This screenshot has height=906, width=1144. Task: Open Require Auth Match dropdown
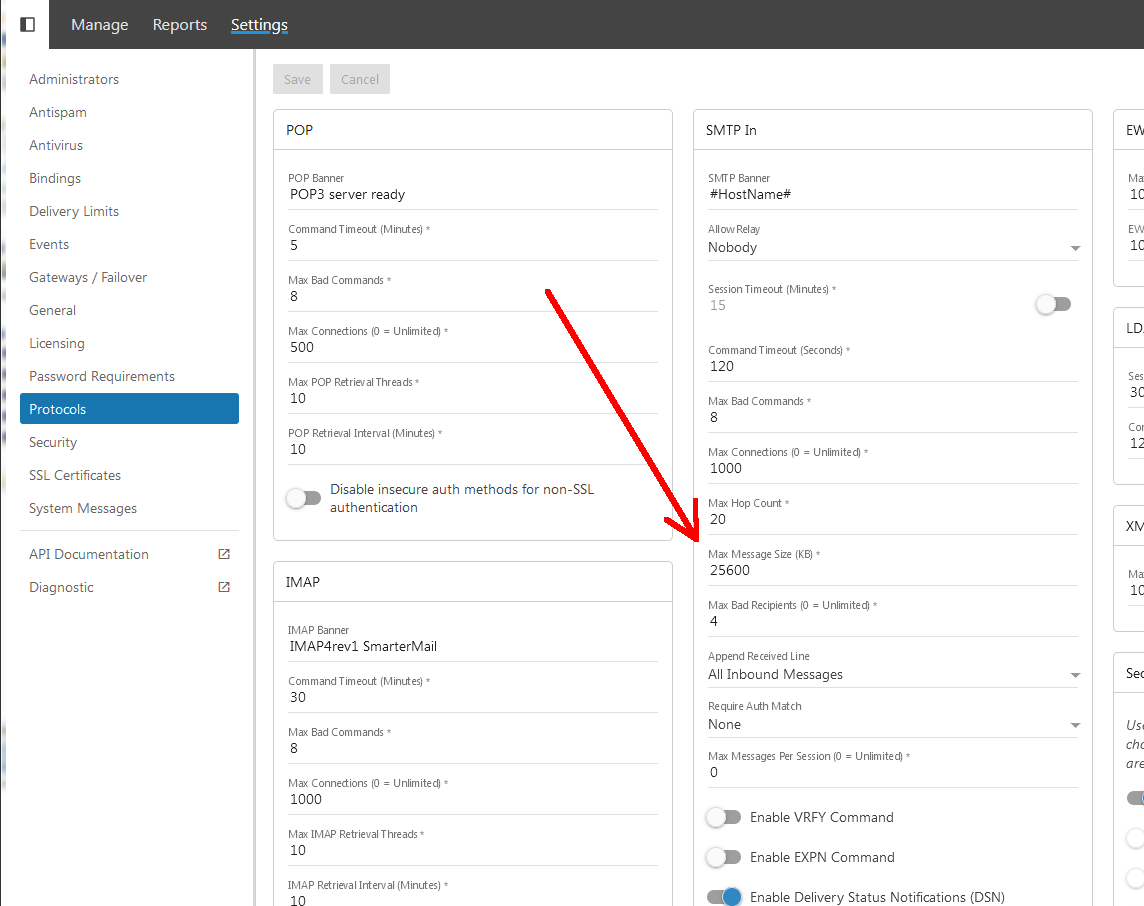[x=892, y=724]
